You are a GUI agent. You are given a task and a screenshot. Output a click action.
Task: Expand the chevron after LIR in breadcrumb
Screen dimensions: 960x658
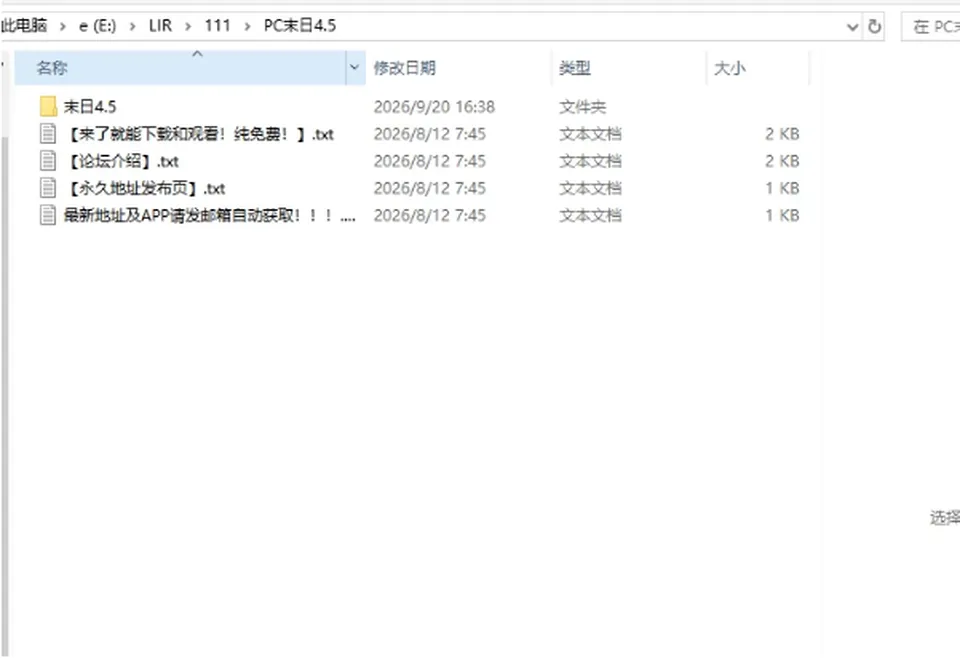[188, 26]
